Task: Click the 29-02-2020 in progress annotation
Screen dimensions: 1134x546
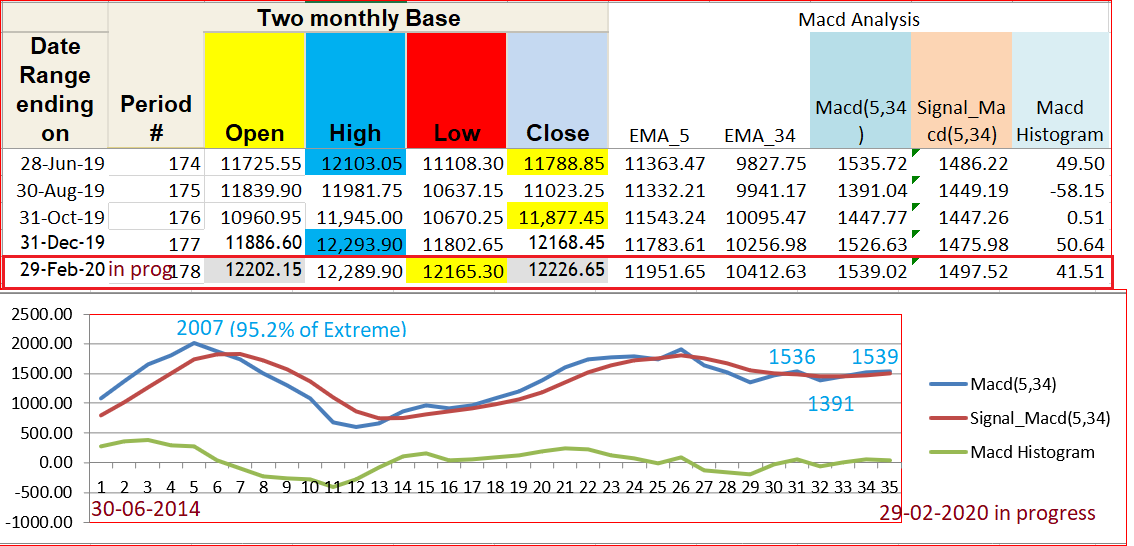Action: pos(987,513)
